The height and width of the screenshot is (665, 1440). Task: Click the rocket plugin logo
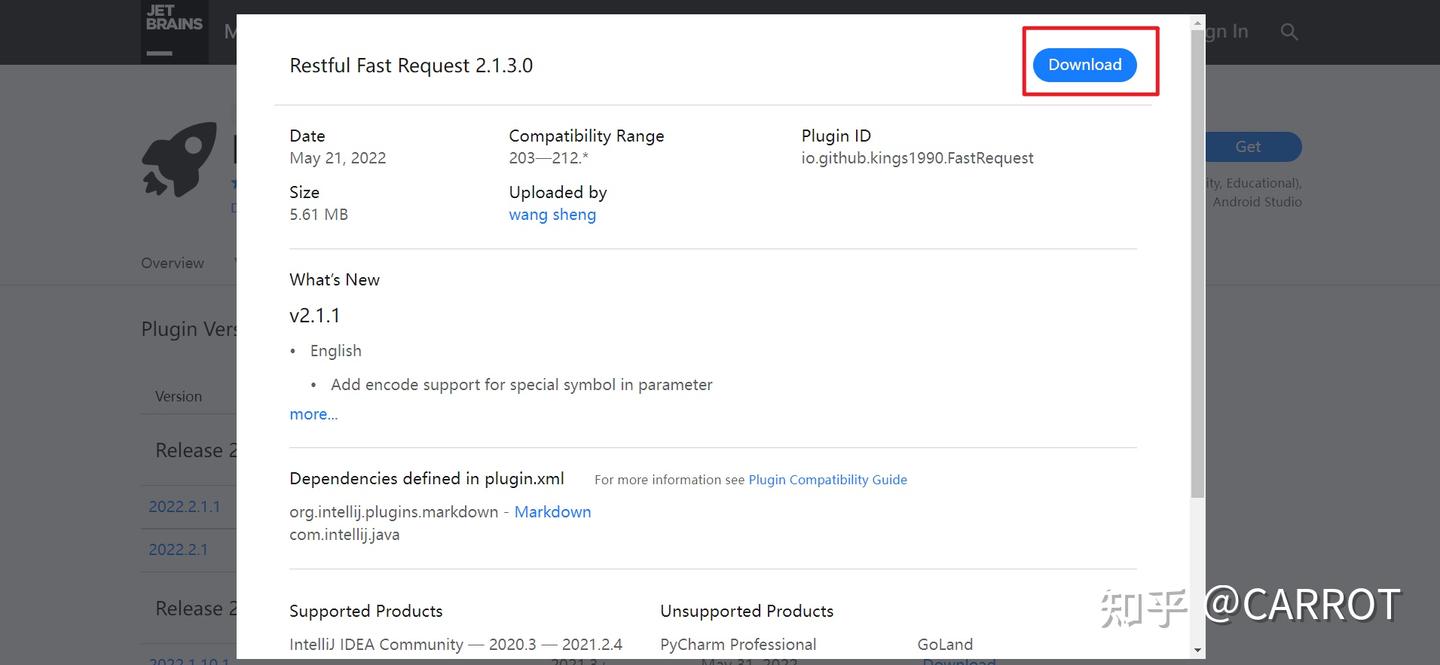(179, 159)
